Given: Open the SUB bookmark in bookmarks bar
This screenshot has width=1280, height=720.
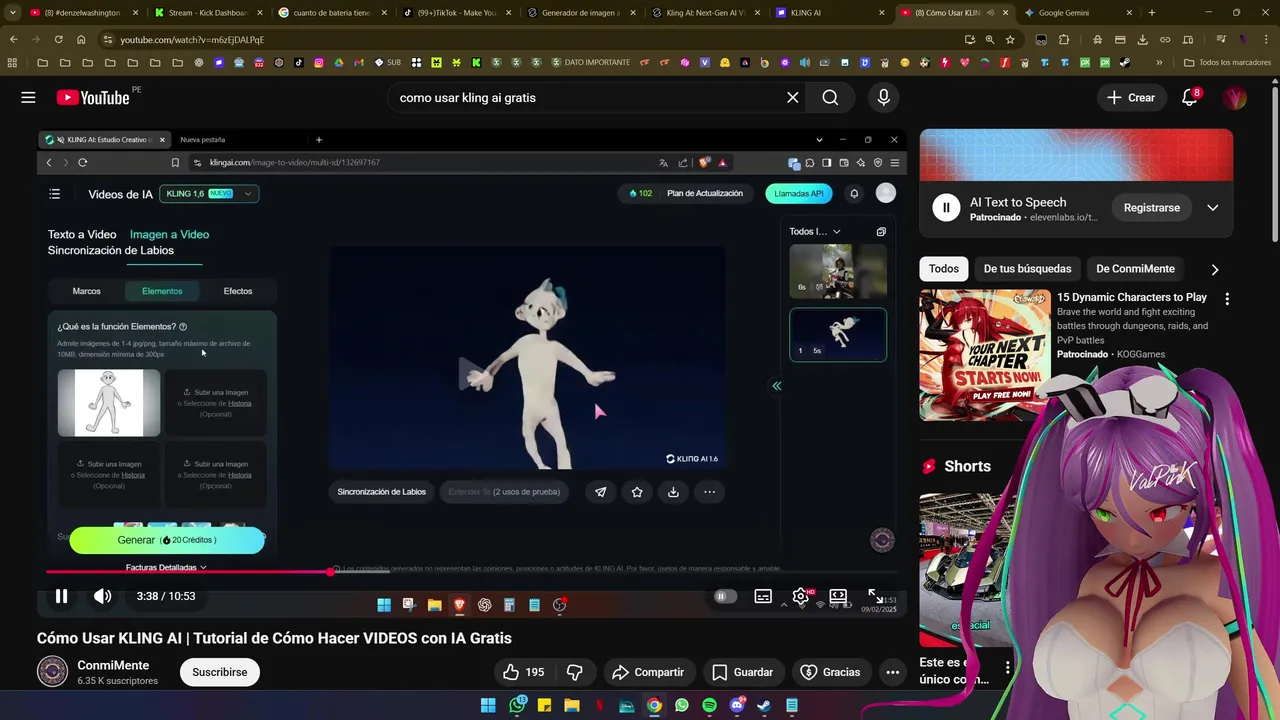Looking at the screenshot, I should click(x=388, y=62).
